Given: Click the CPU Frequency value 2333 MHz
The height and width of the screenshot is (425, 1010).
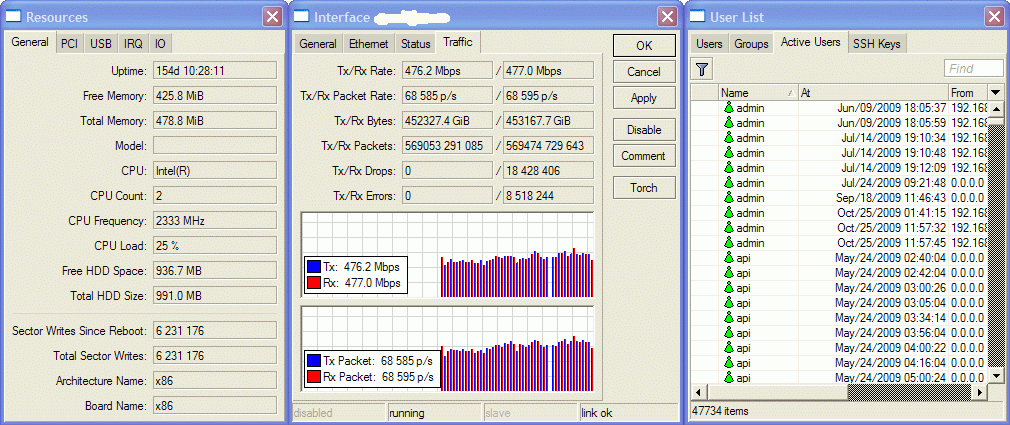Looking at the screenshot, I should [x=214, y=221].
